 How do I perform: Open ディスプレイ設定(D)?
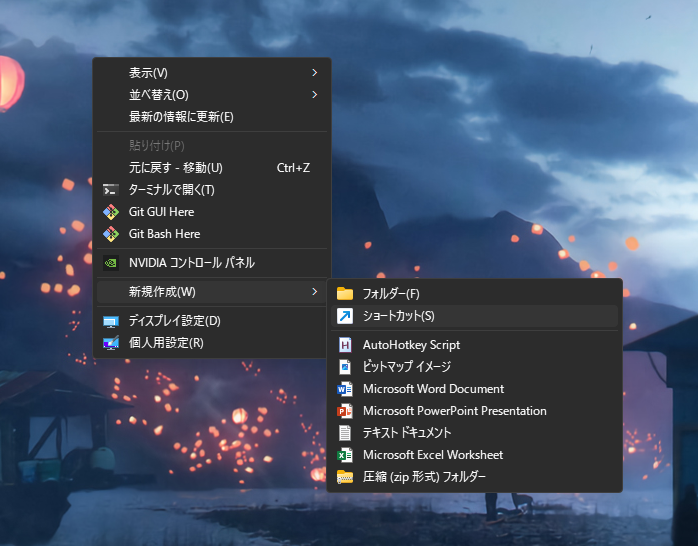tap(212, 321)
